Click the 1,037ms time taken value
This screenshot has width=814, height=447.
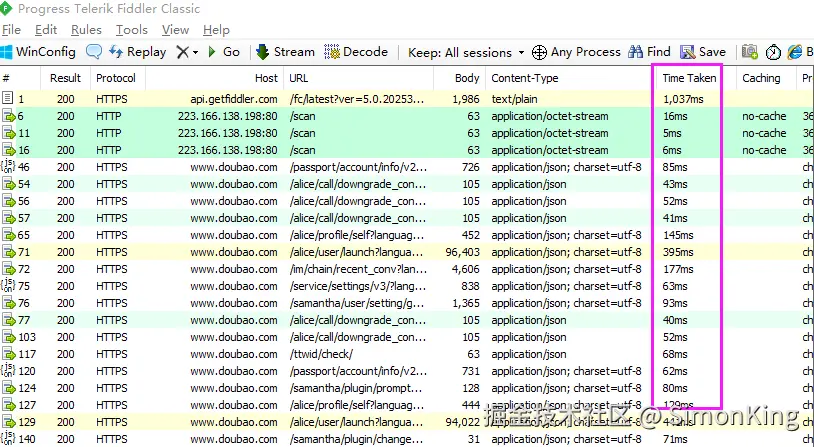coord(683,99)
